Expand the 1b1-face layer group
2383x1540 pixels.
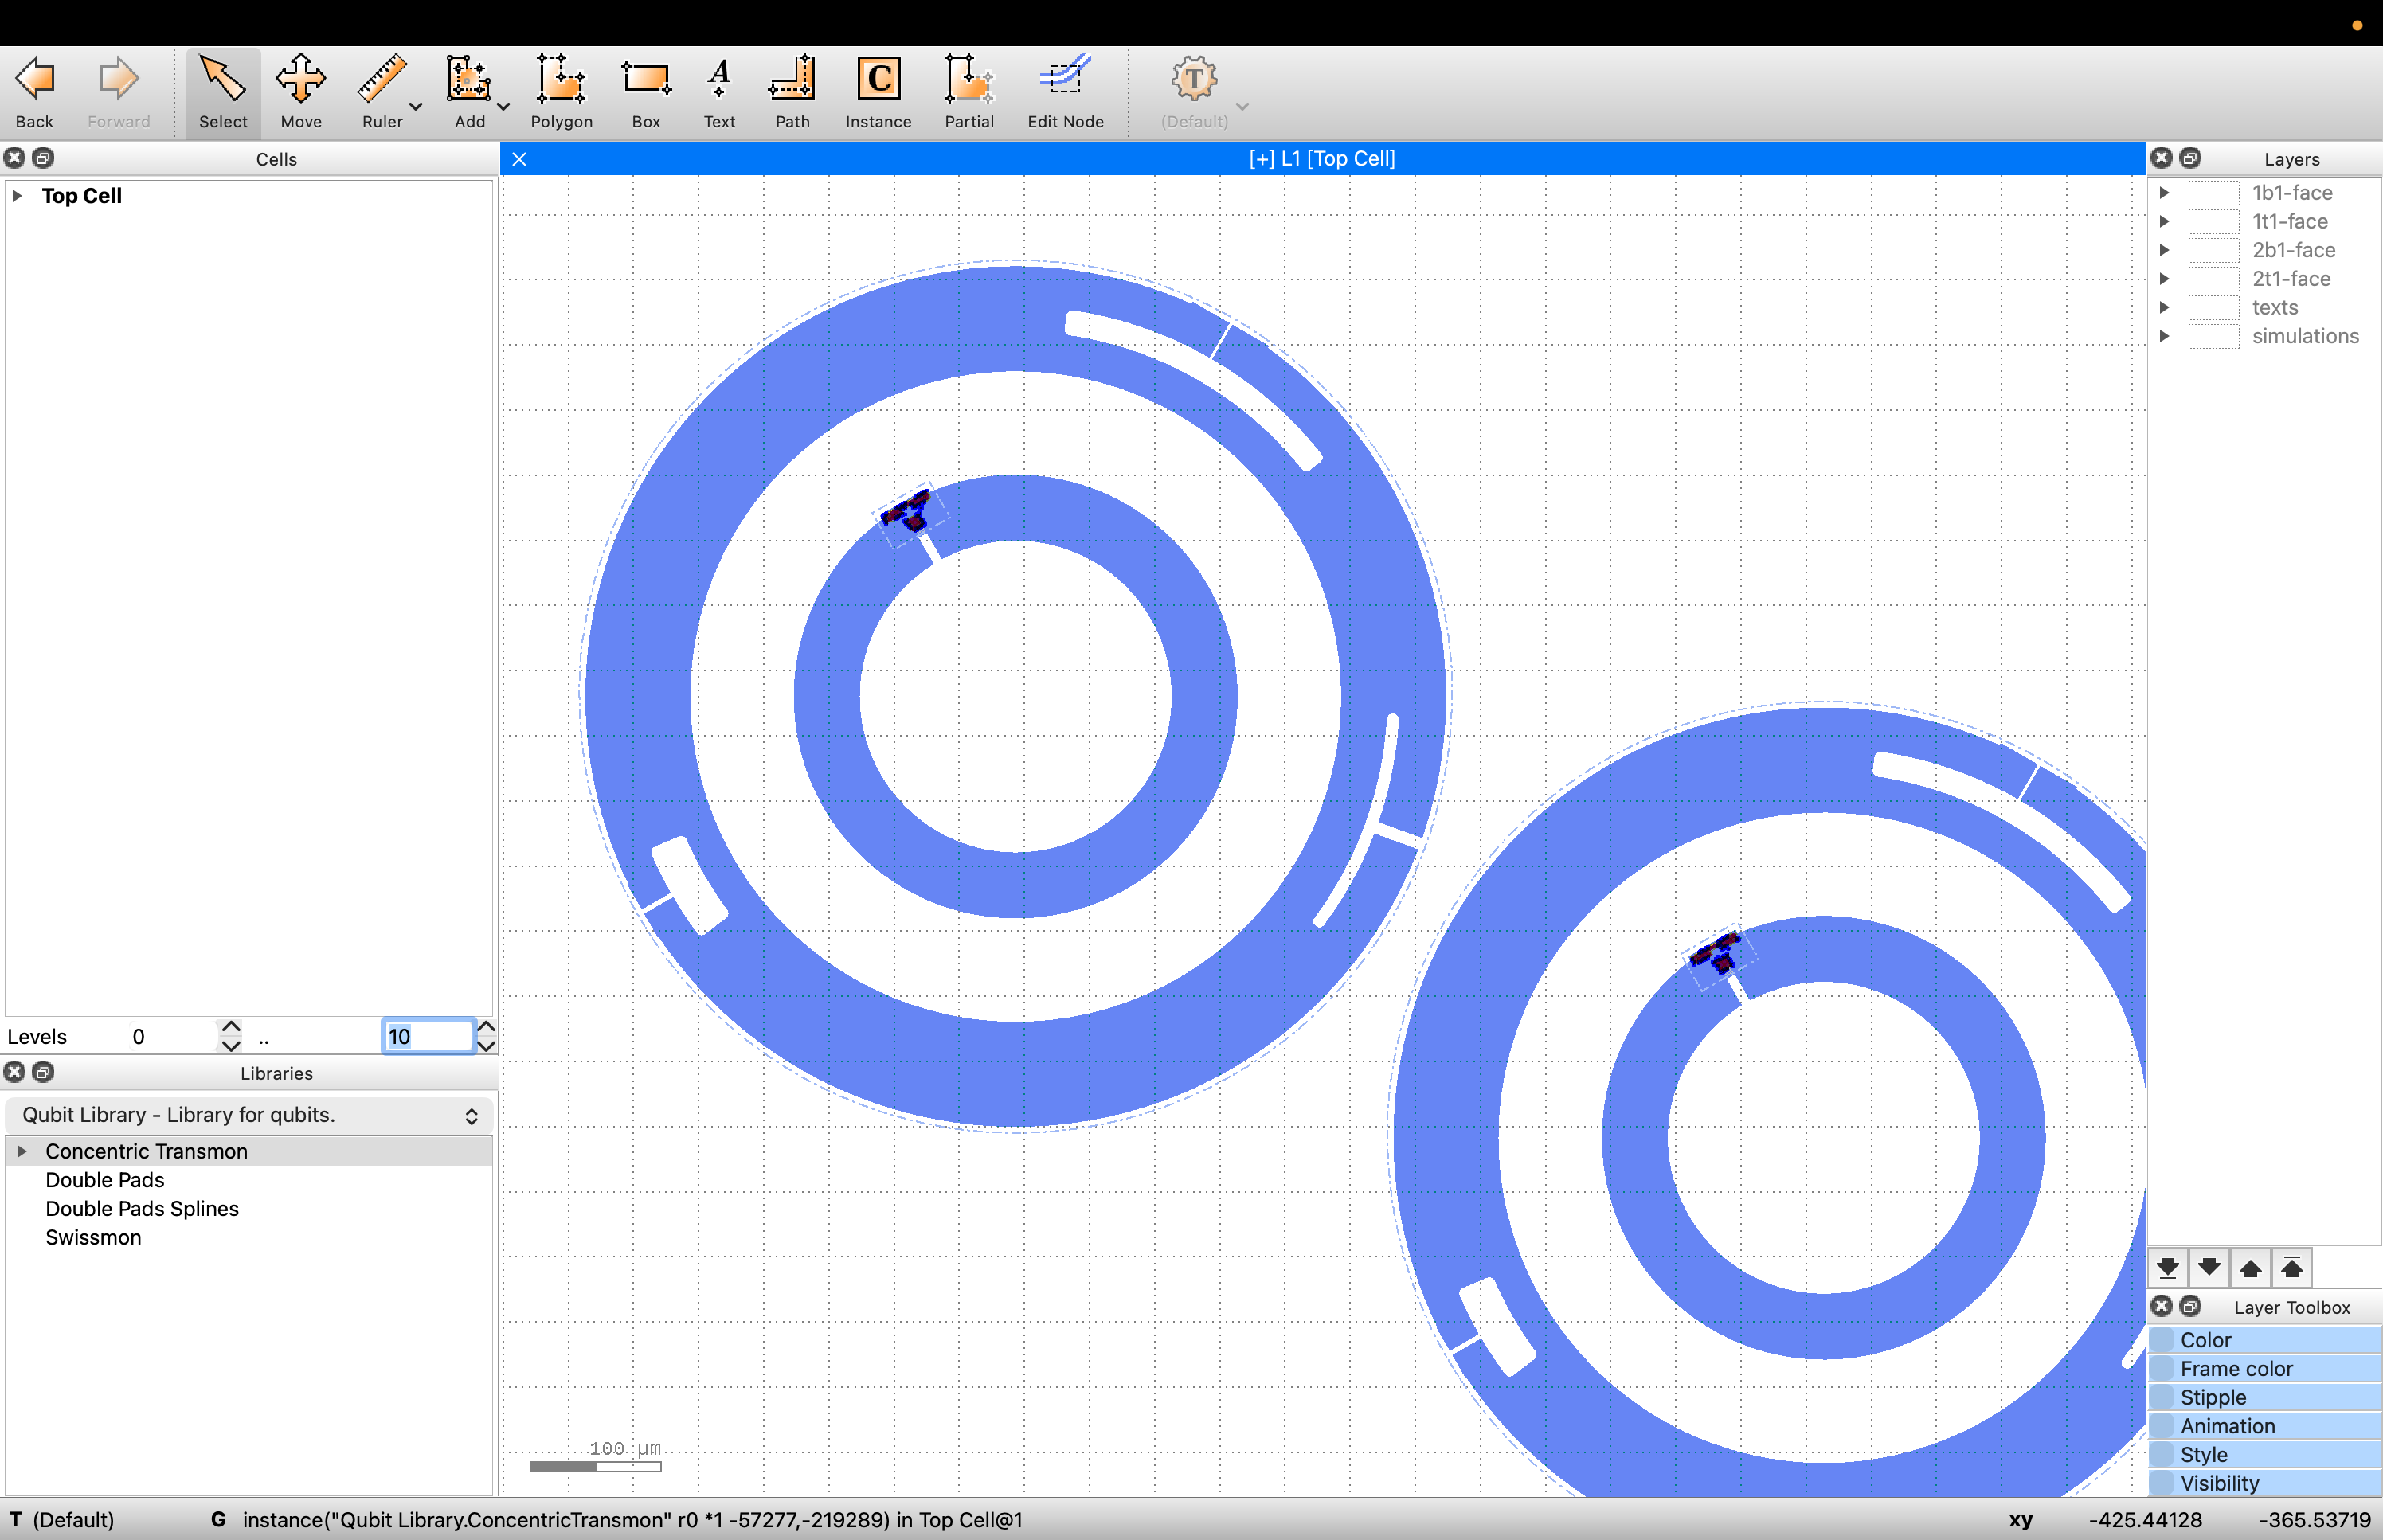2164,193
